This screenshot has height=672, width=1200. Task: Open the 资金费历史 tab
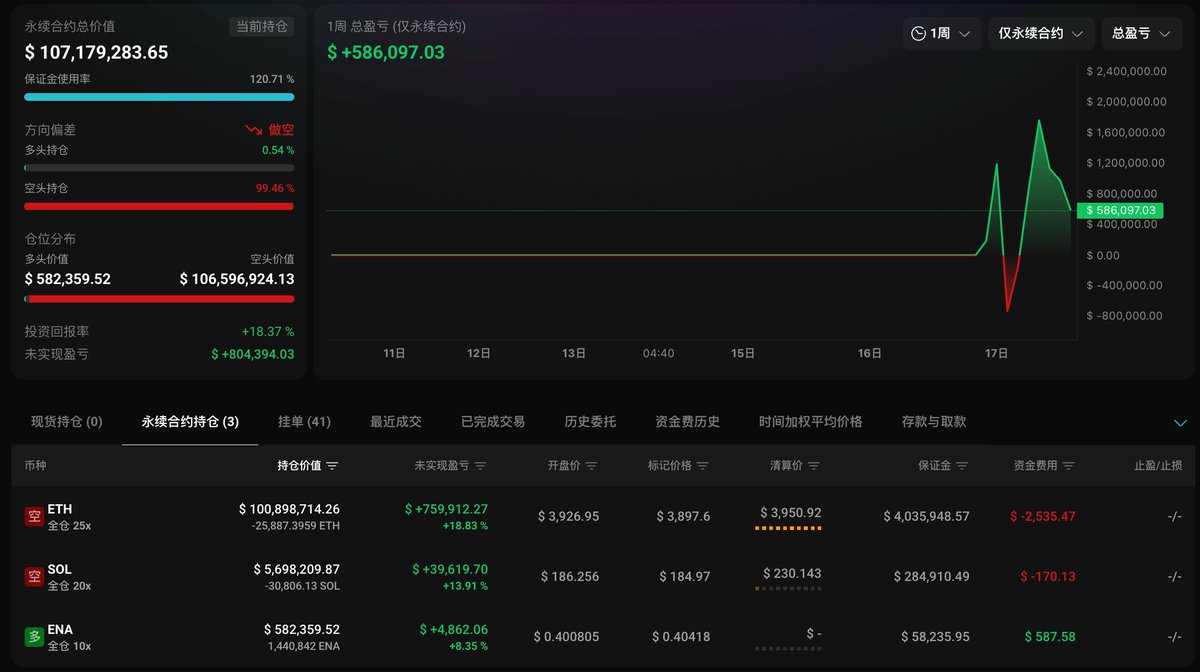(688, 422)
